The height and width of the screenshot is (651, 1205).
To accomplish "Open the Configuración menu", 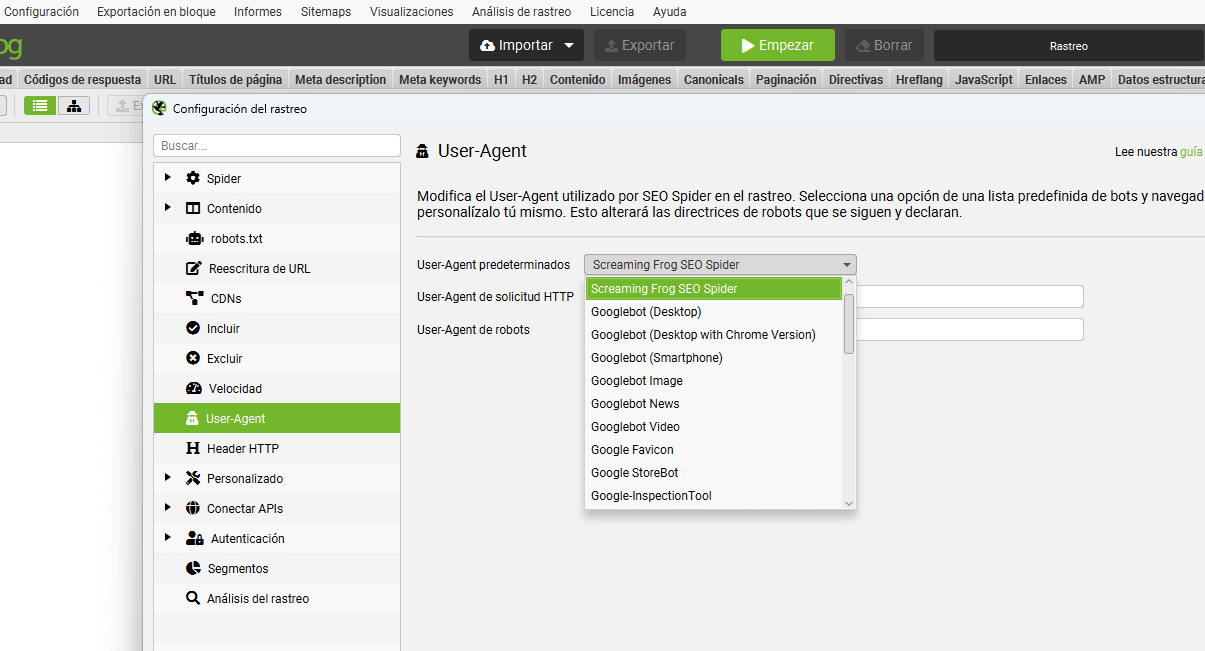I will pyautogui.click(x=41, y=12).
